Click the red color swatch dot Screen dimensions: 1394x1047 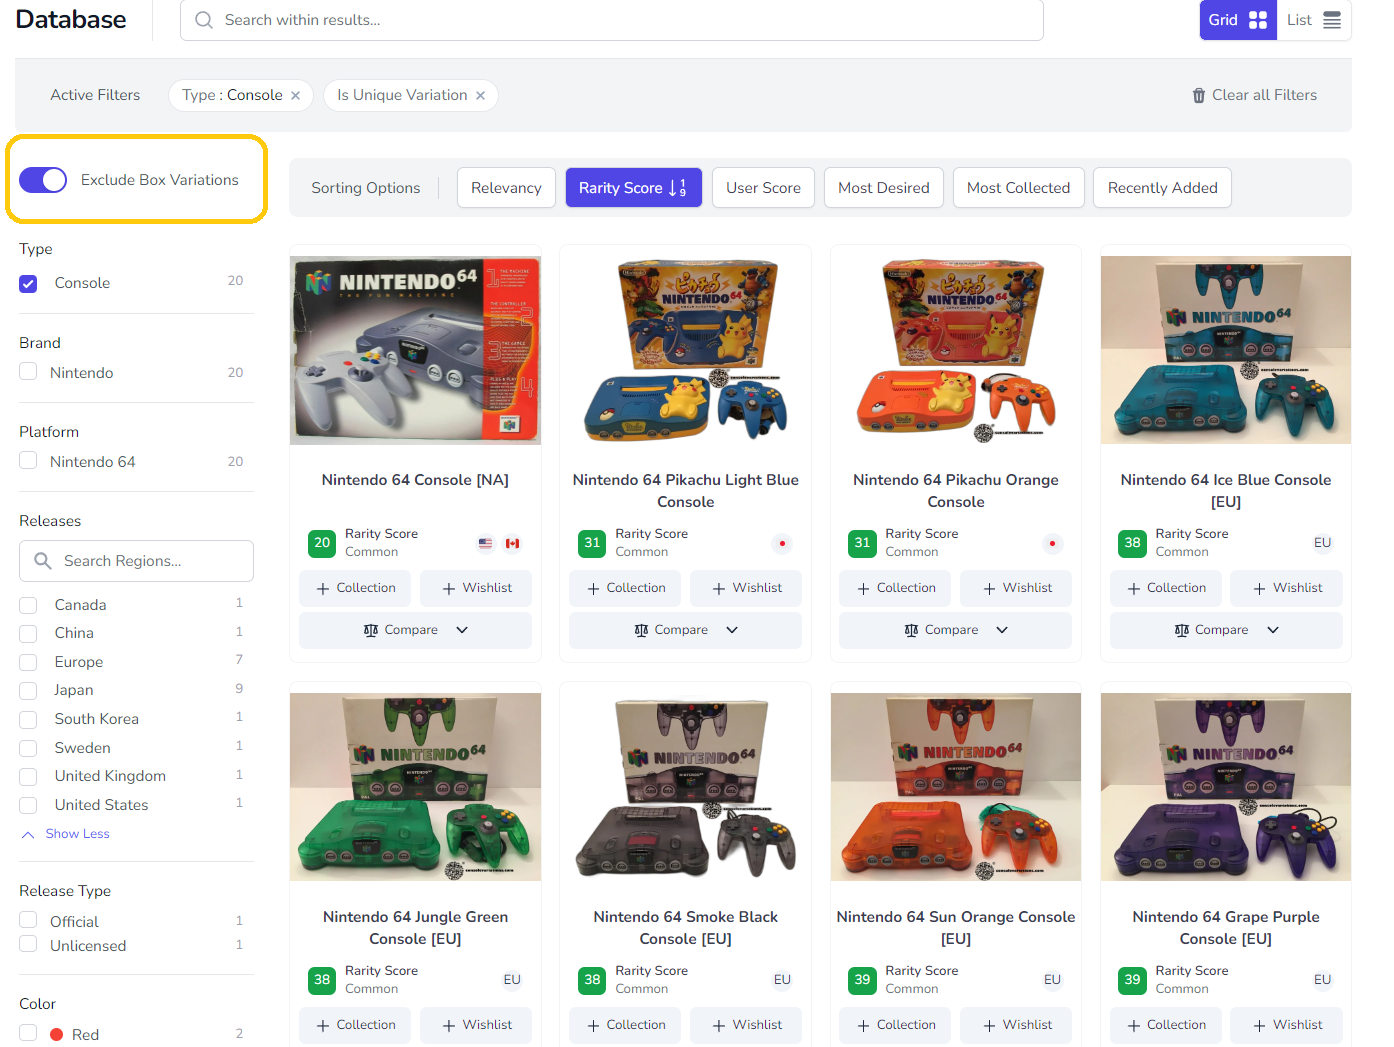pyautogui.click(x=57, y=1035)
